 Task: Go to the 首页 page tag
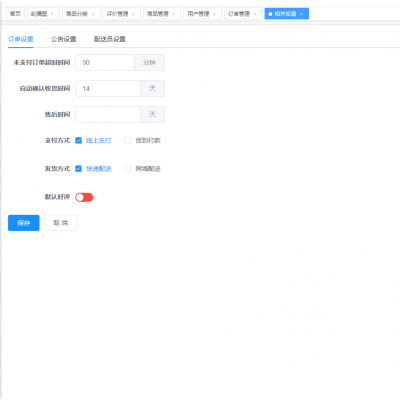coord(15,14)
